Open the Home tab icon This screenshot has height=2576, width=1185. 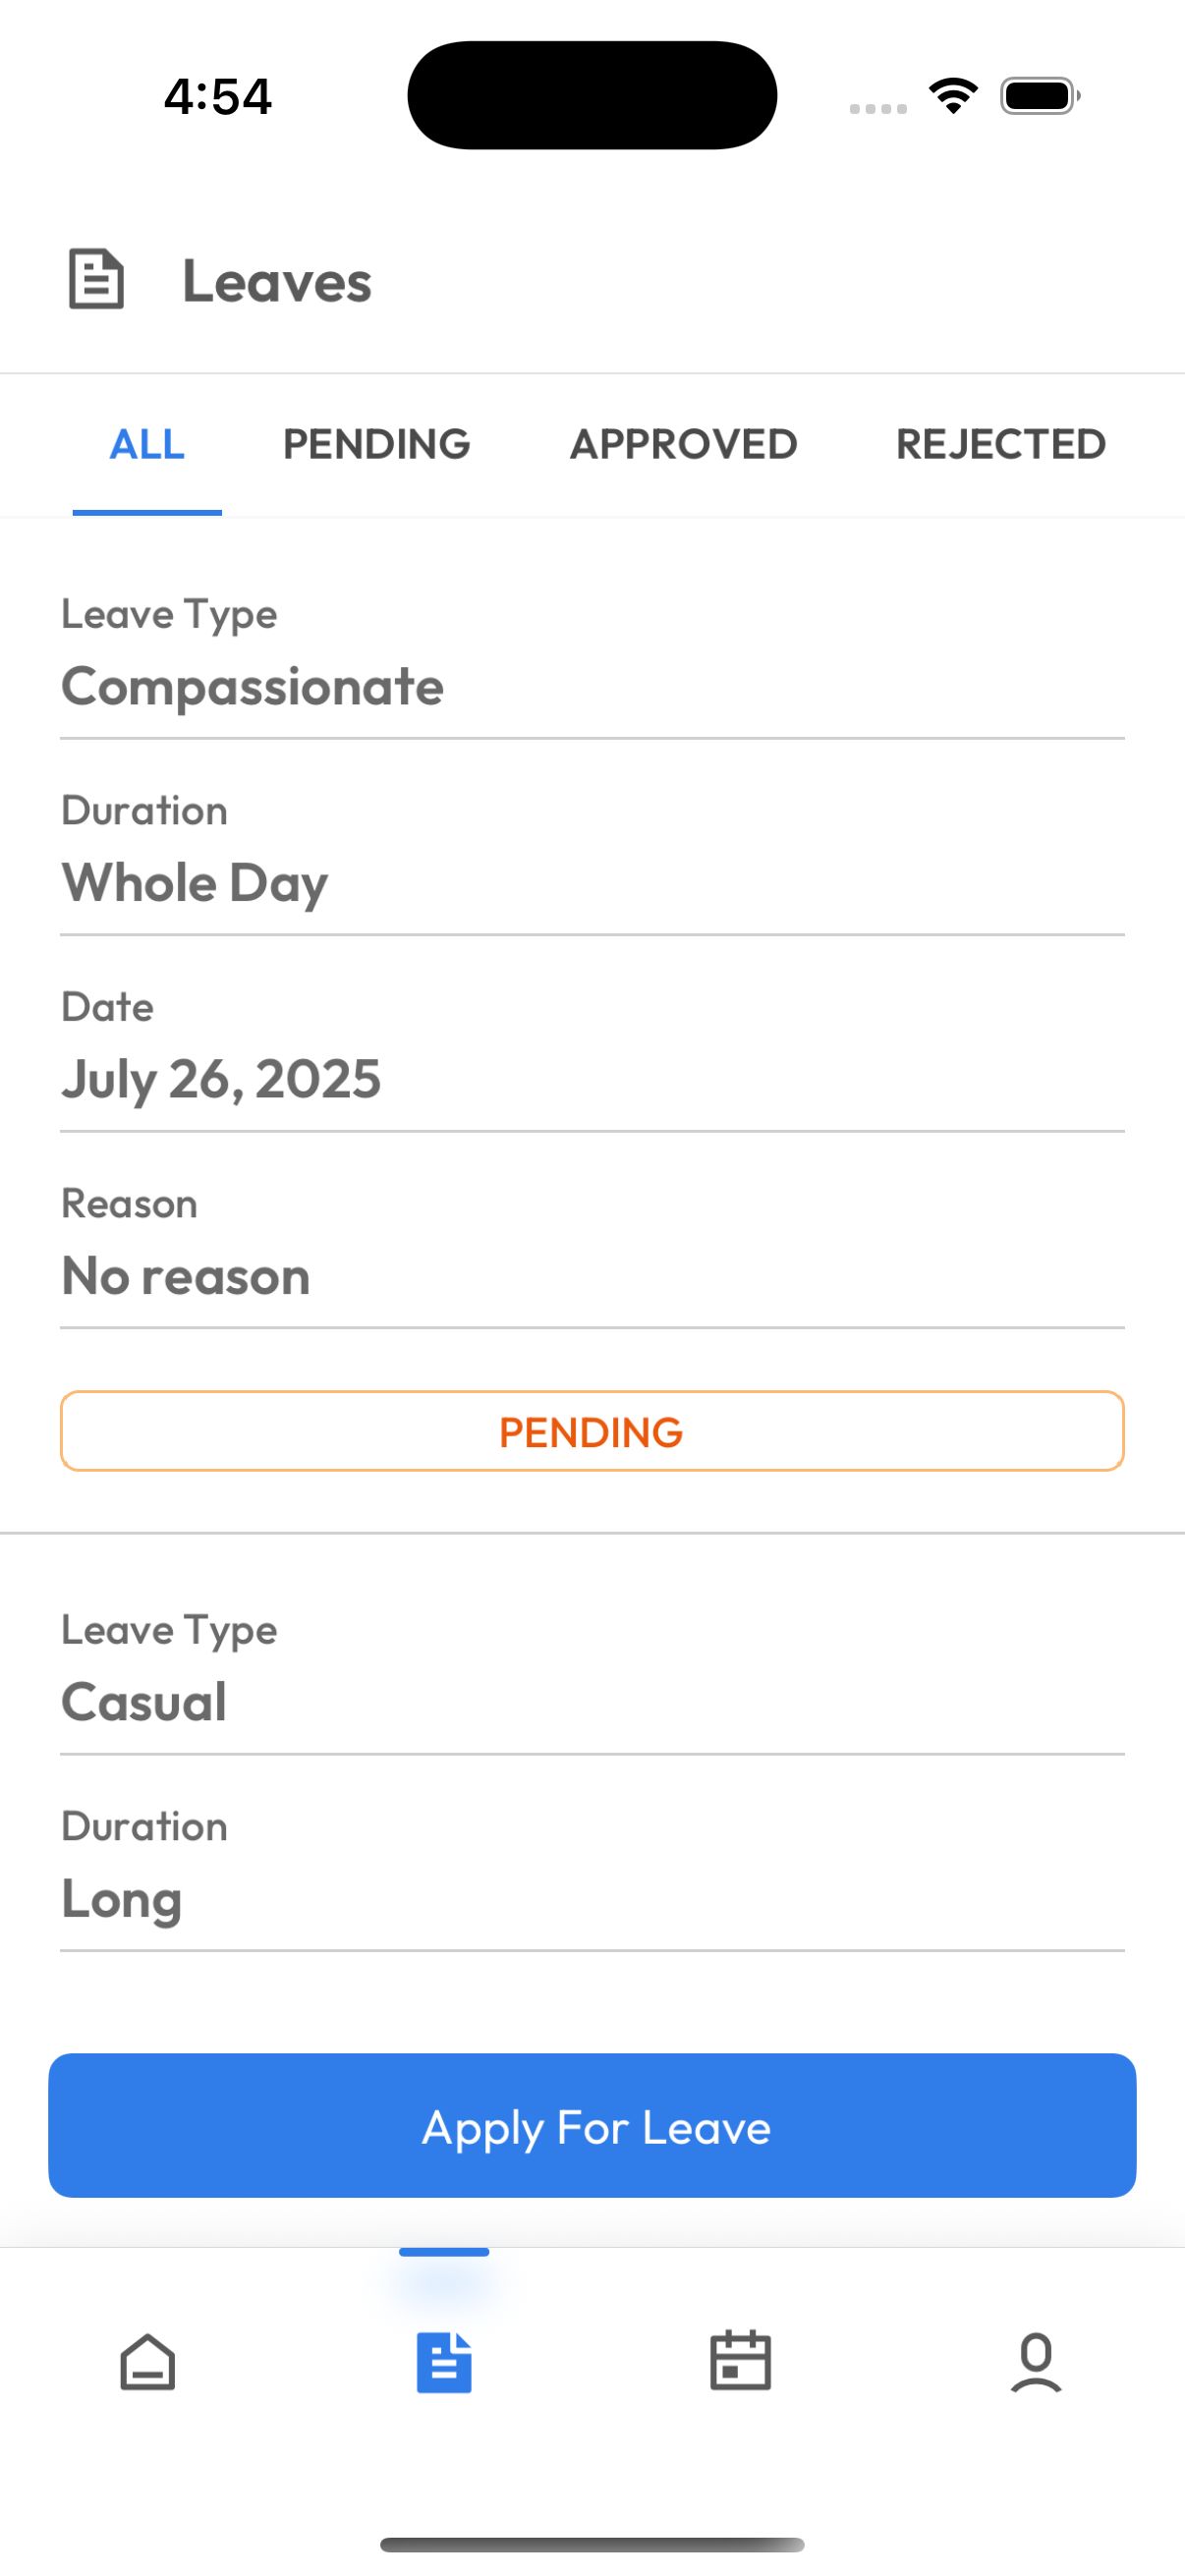[x=148, y=2362]
